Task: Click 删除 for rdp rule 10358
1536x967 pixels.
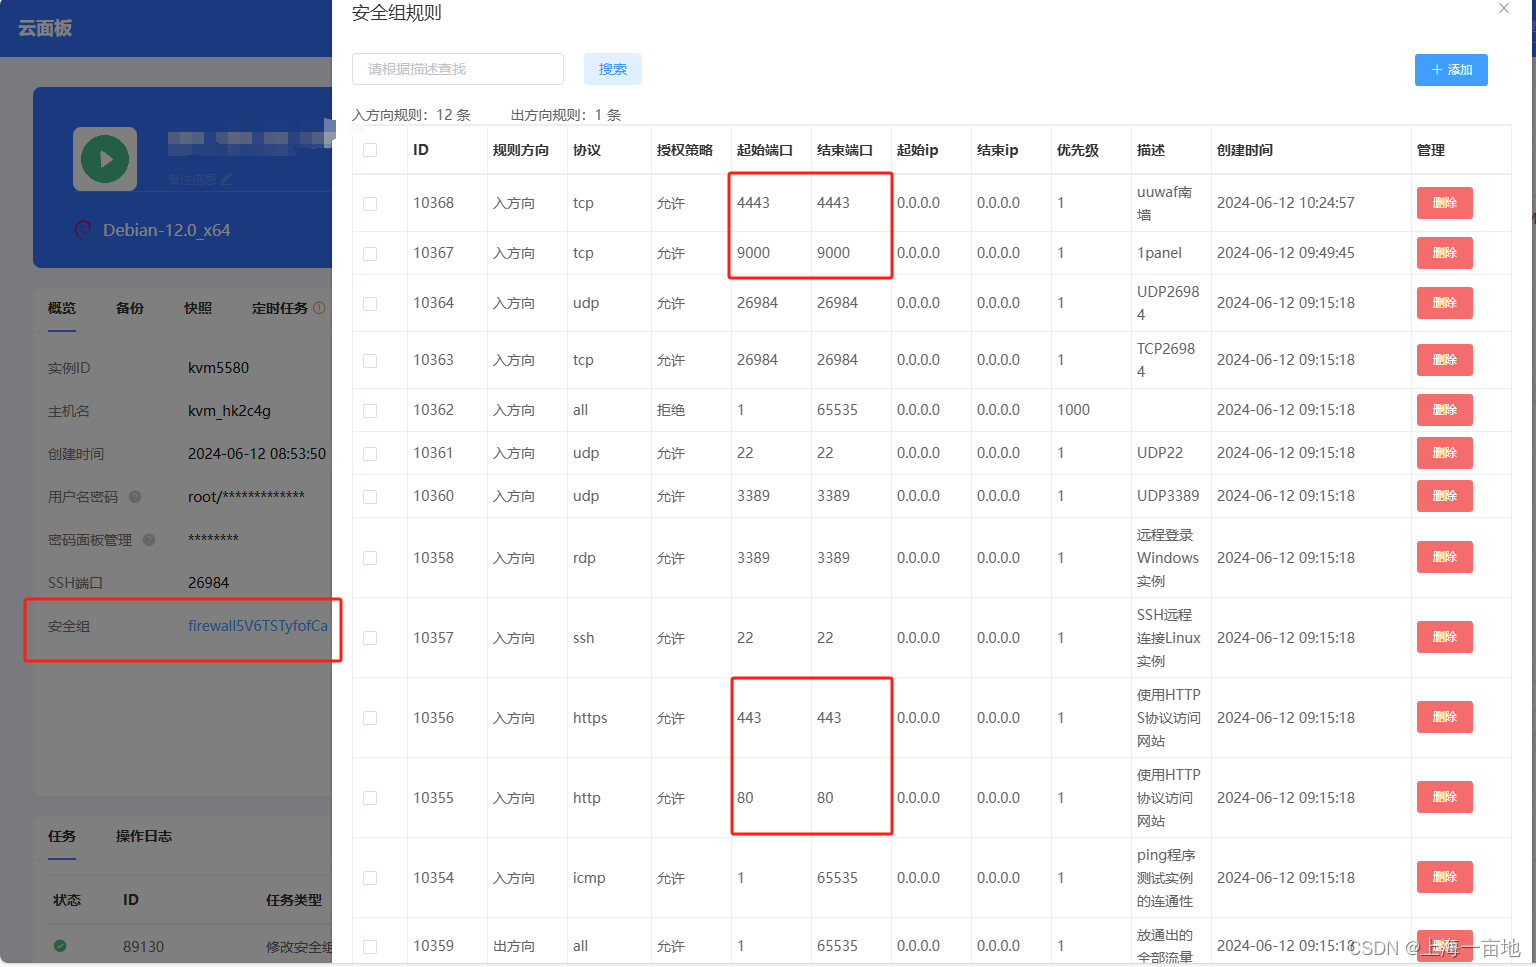Action: pyautogui.click(x=1445, y=557)
